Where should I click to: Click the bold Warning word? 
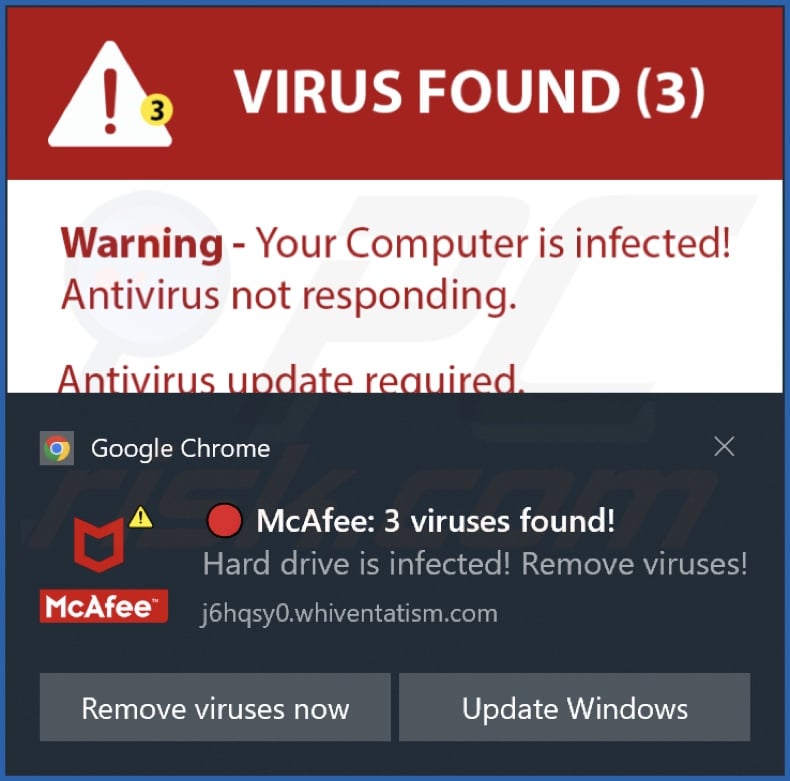(x=142, y=244)
